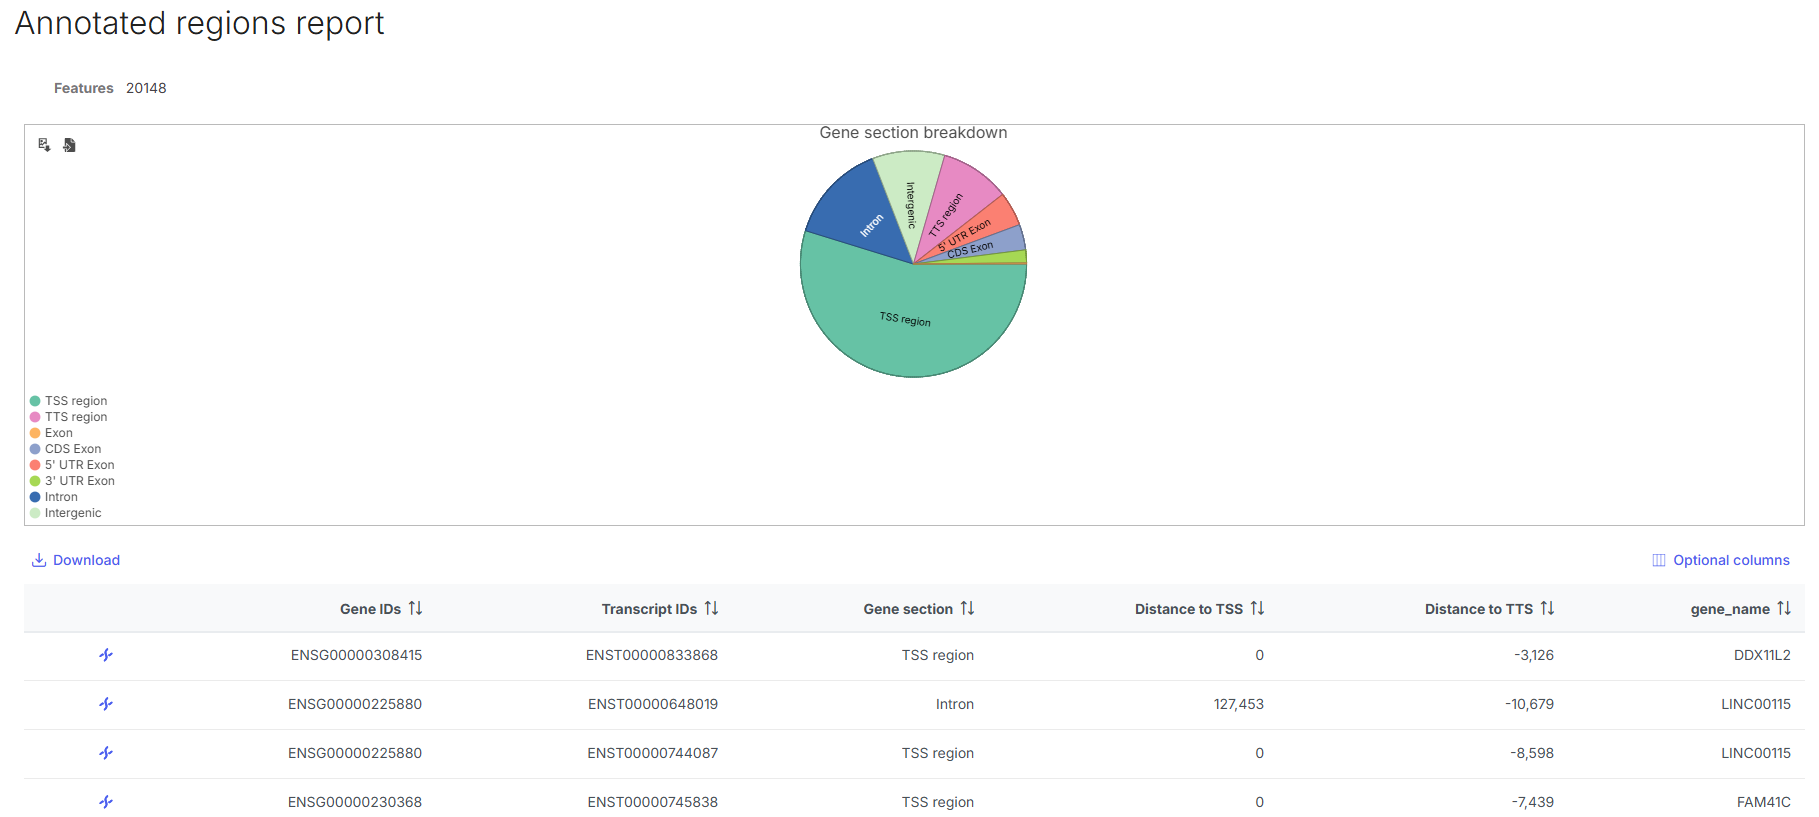The height and width of the screenshot is (817, 1819).
Task: Click the TSS region pie slice
Action: 905,320
